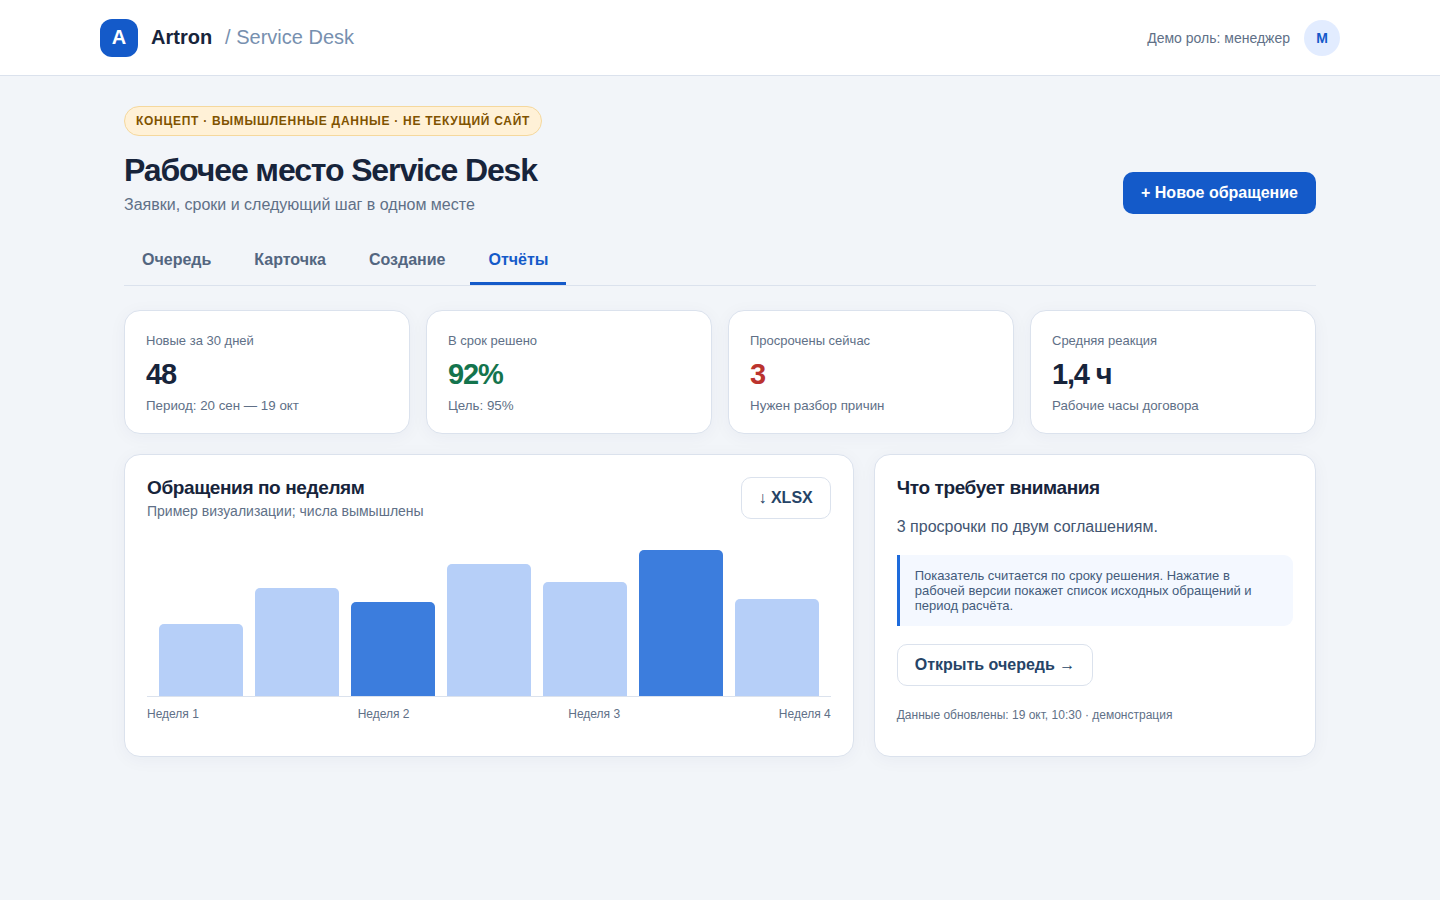Click the Artron logo icon
The height and width of the screenshot is (900, 1440).
pyautogui.click(x=119, y=38)
